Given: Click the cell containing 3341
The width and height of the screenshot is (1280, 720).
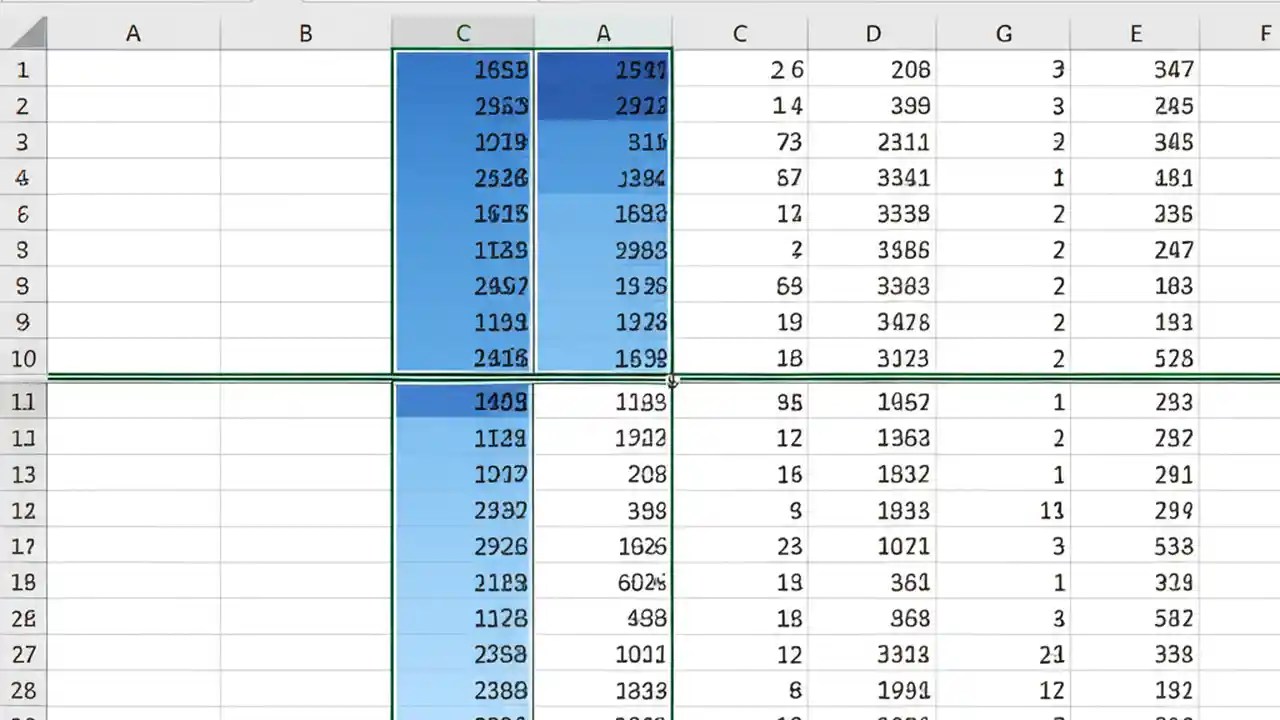Looking at the screenshot, I should 872,178.
